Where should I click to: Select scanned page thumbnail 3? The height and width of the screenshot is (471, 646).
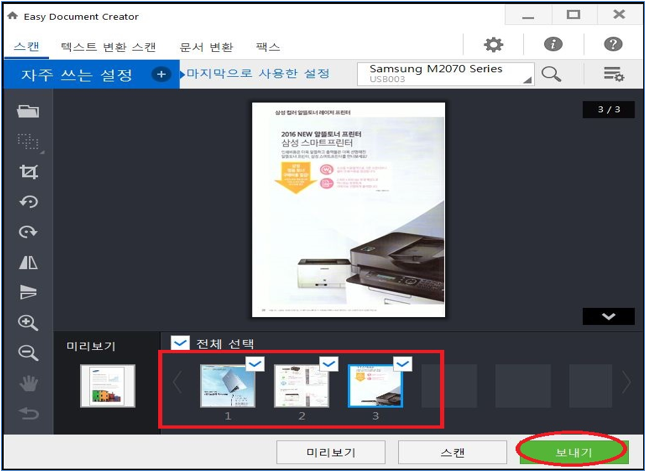(x=375, y=386)
